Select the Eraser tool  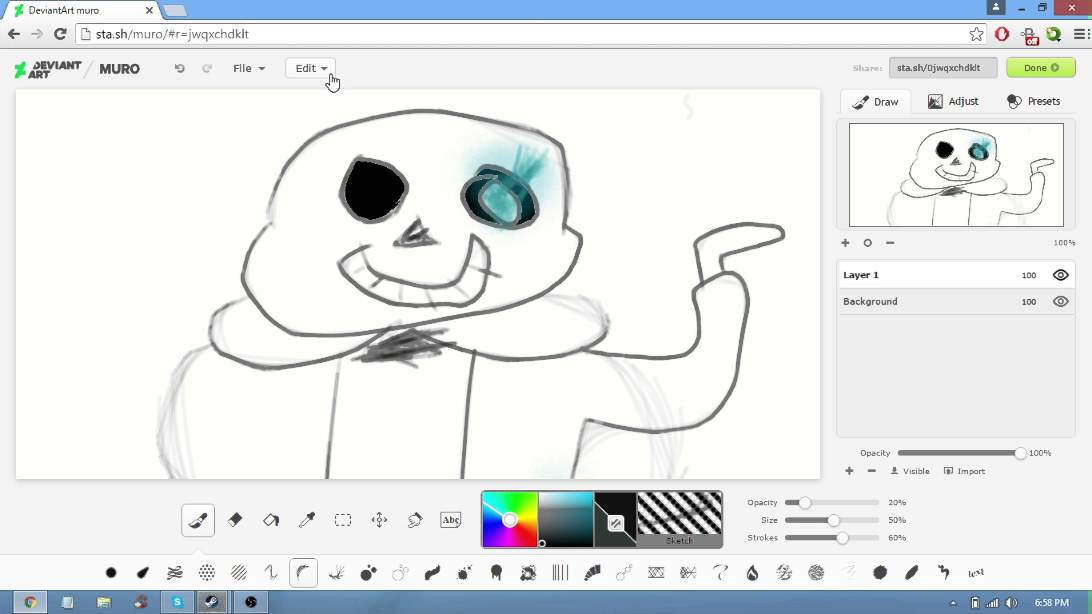[x=235, y=519]
